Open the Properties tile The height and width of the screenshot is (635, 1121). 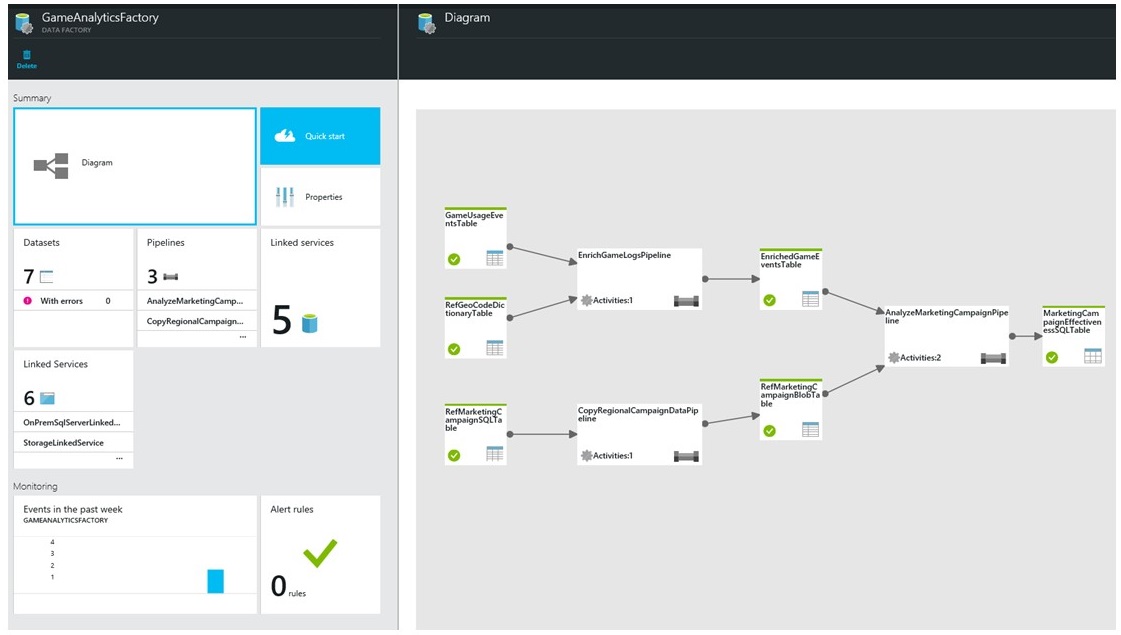click(320, 197)
